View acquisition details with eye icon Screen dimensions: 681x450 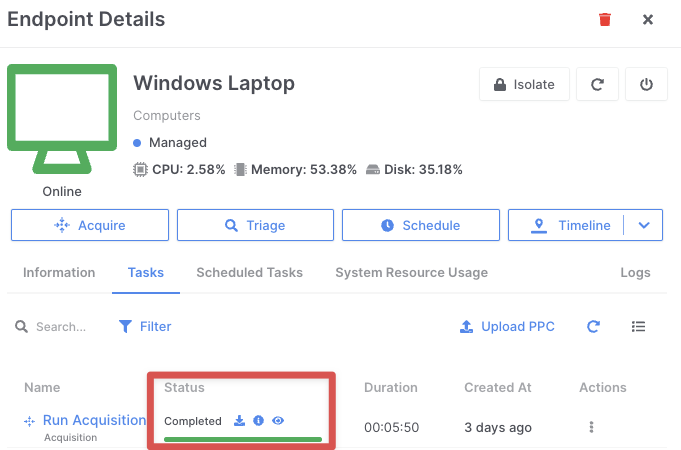pyautogui.click(x=278, y=421)
